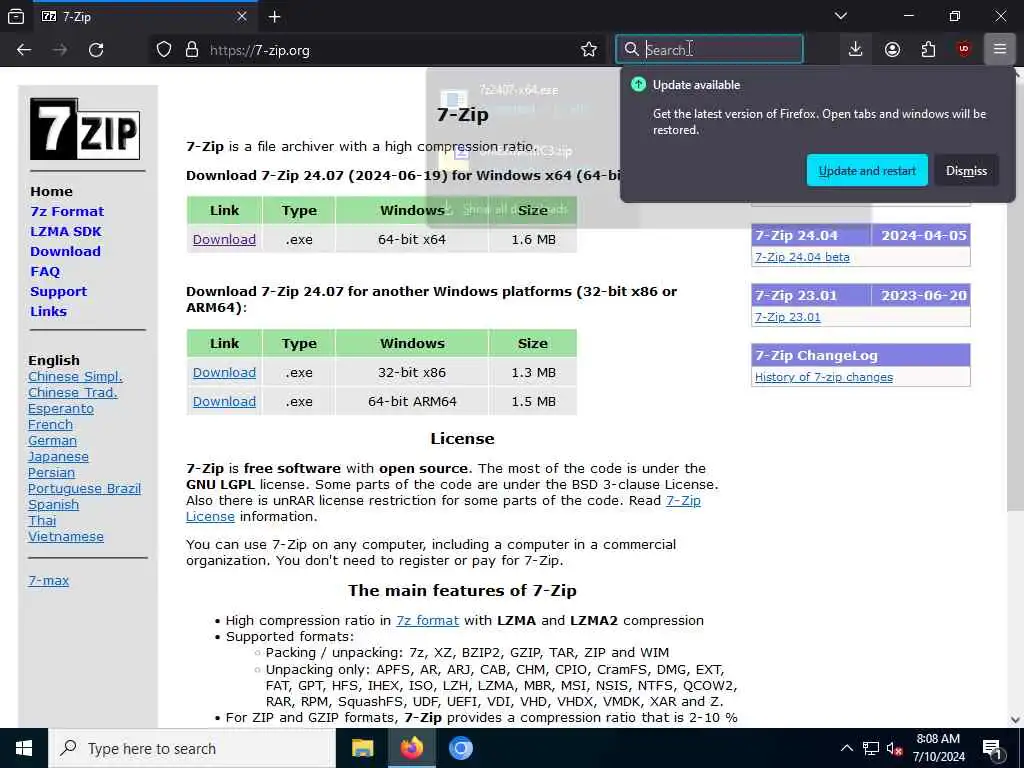Expand the list all tabs chevron
The width and height of the screenshot is (1024, 768).
[x=841, y=16]
